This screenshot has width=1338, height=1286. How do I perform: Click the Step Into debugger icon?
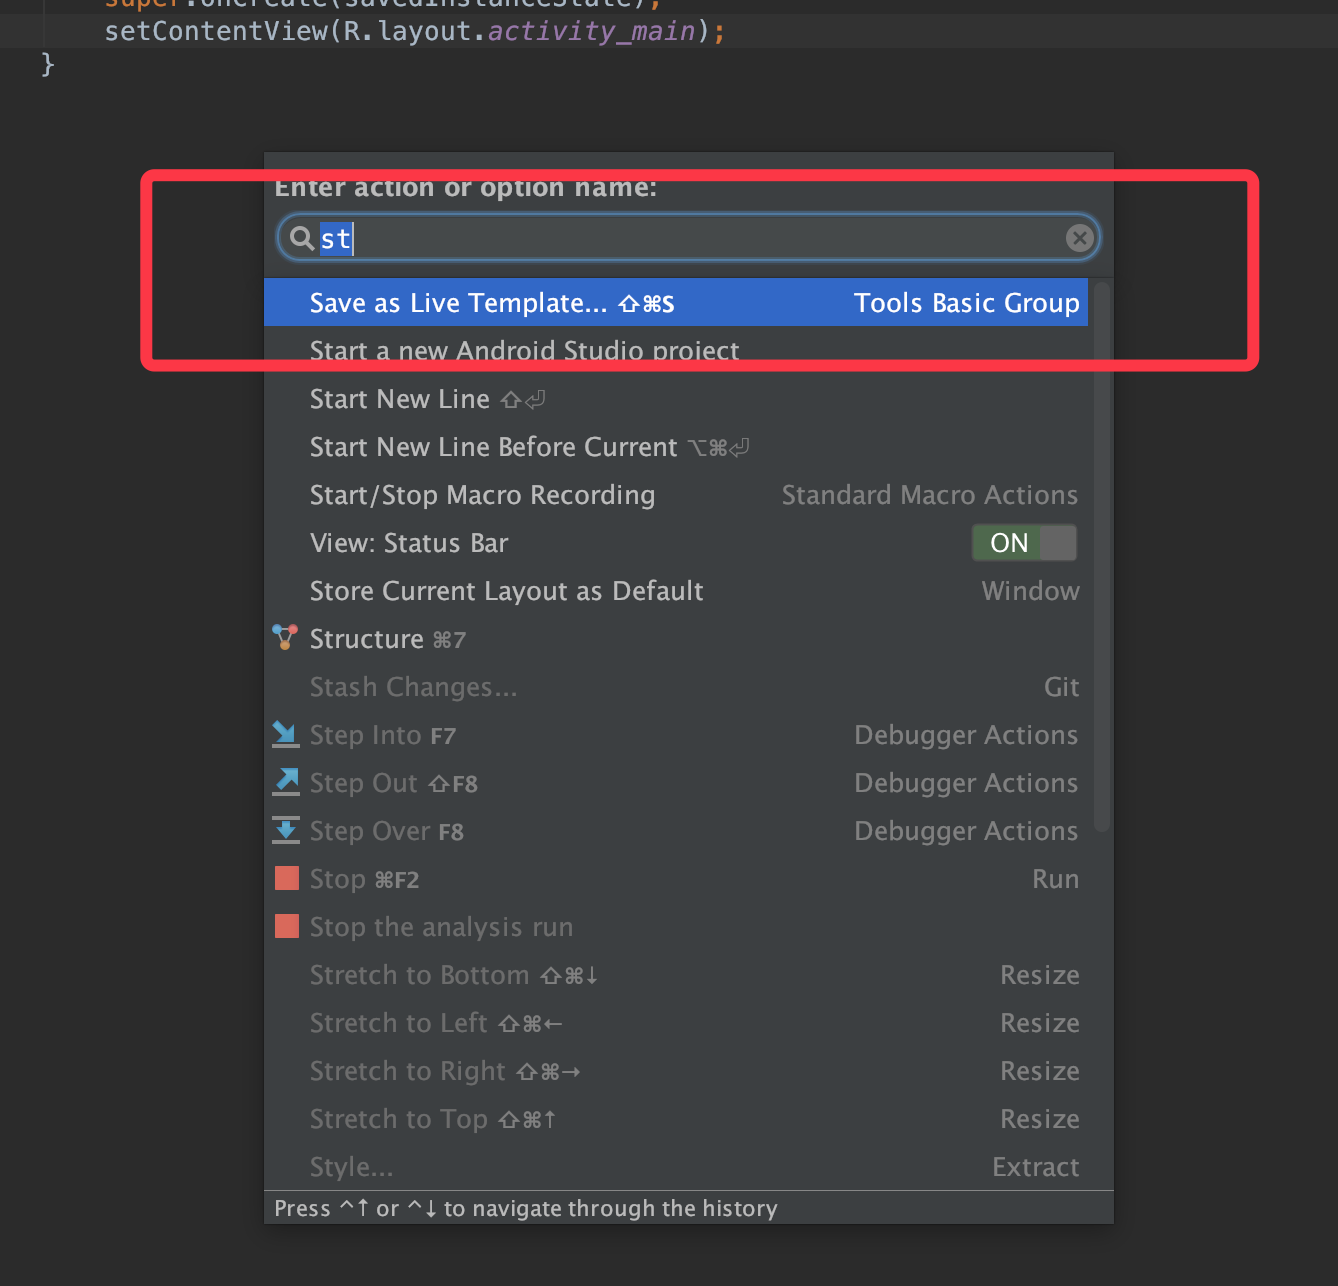point(285,734)
